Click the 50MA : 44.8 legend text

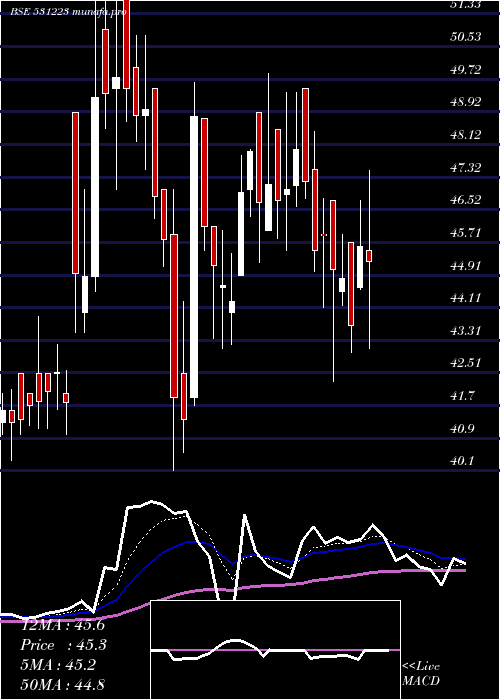[x=63, y=685]
